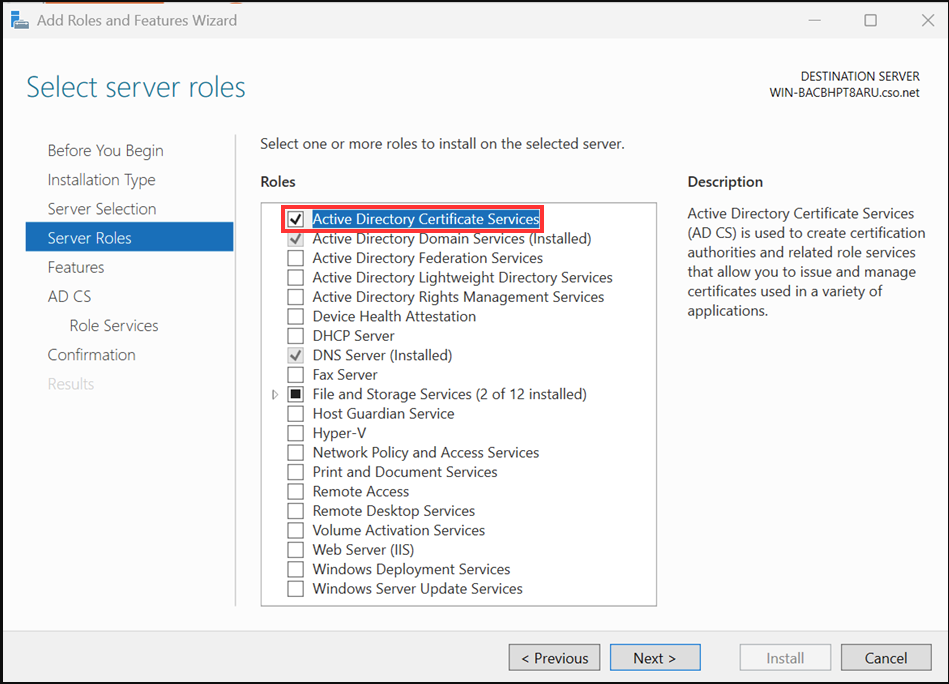The height and width of the screenshot is (684, 949).
Task: Tick the DHCP Server checkbox
Action: coord(295,336)
